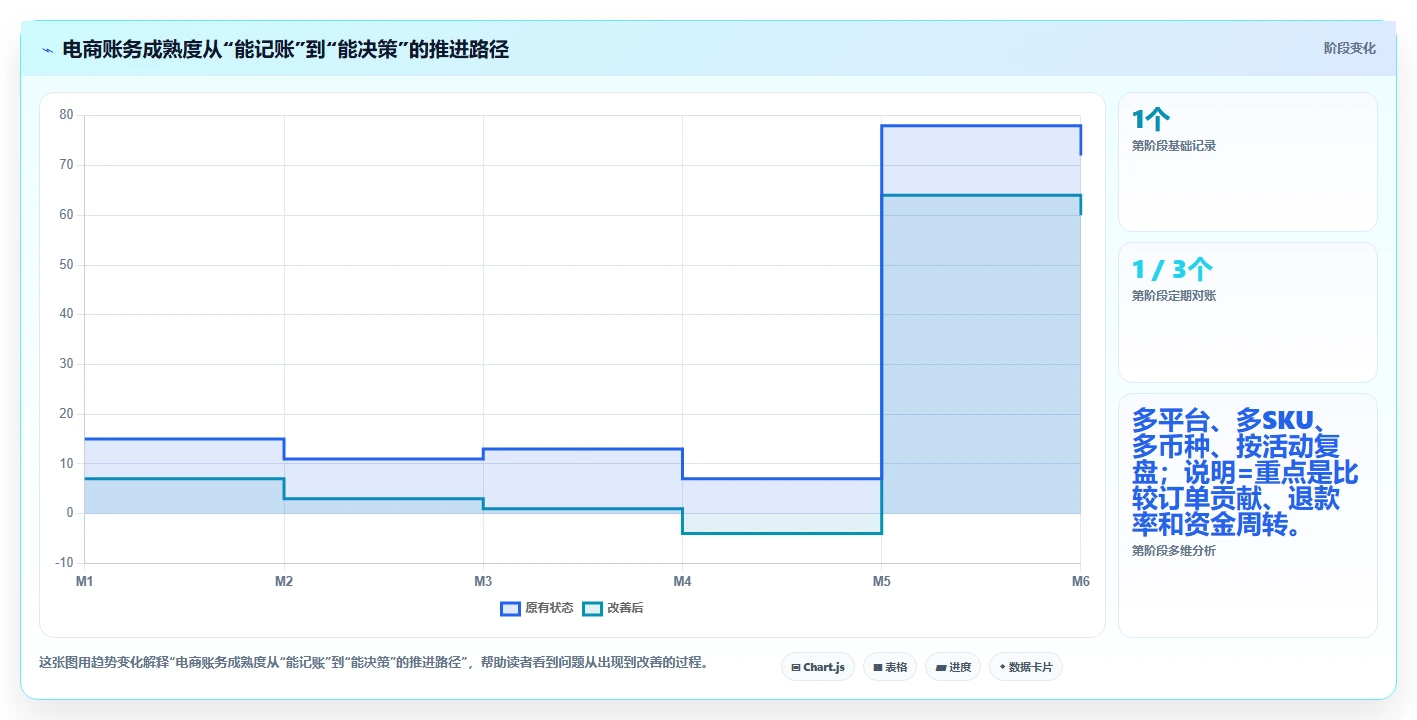
Task: Click the 改善后 teal legend swatch
Action: tap(592, 608)
